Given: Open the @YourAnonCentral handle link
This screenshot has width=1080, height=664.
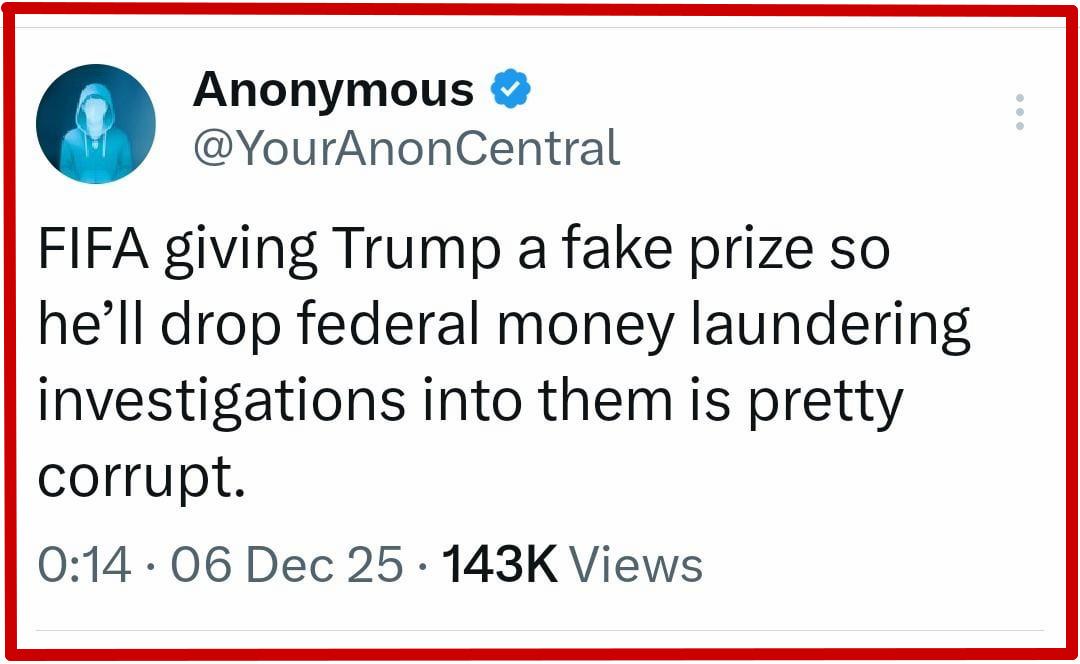Looking at the screenshot, I should [x=406, y=149].
